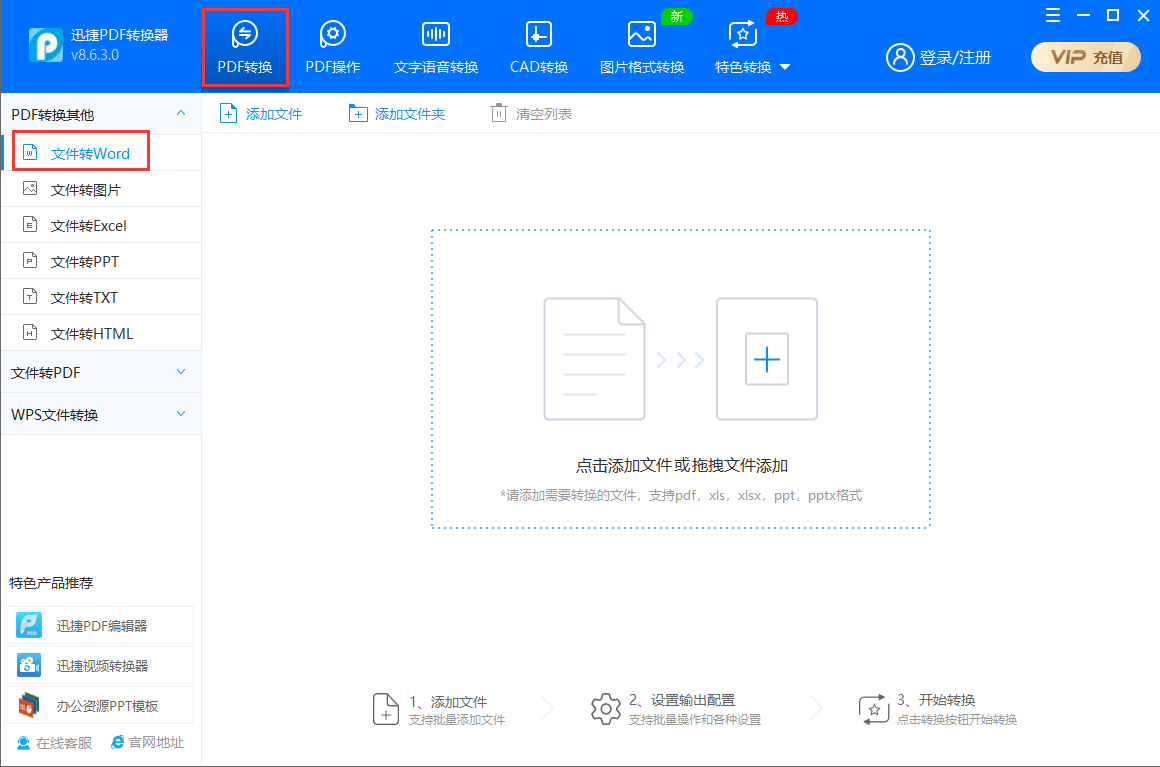Screen dimensions: 1160x767
Task: Click the plus icon in the drop zone
Action: point(766,359)
